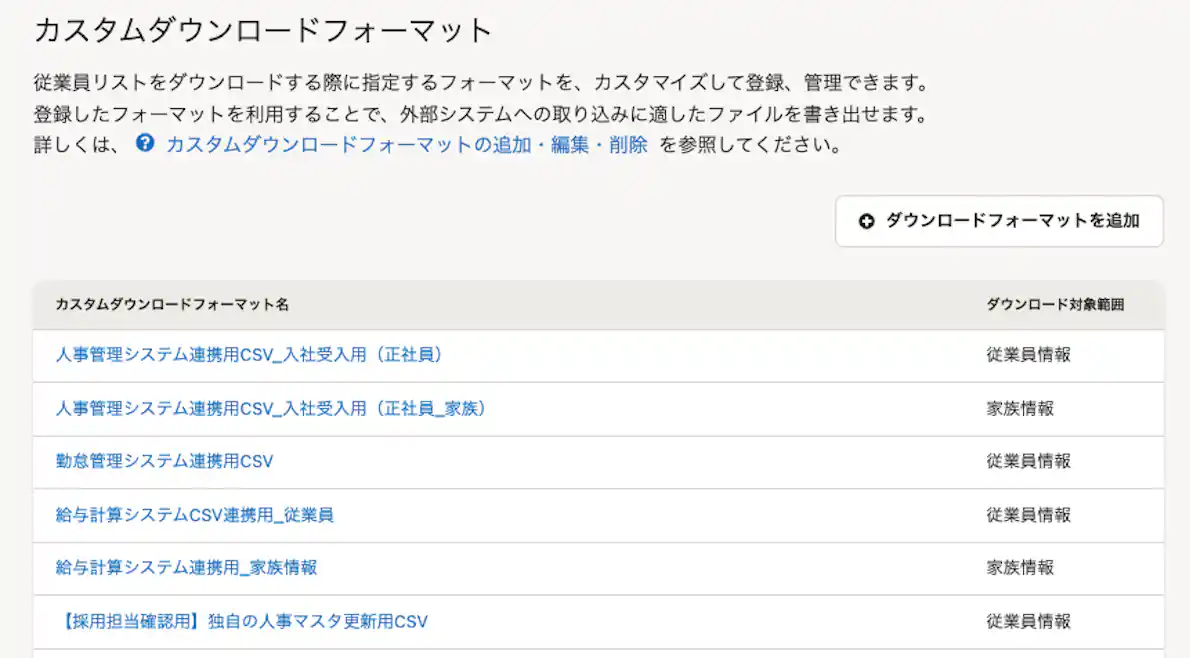
Task: Click 家族情報 in the 入社受入用(正社員_家族) row
Action: (1020, 408)
